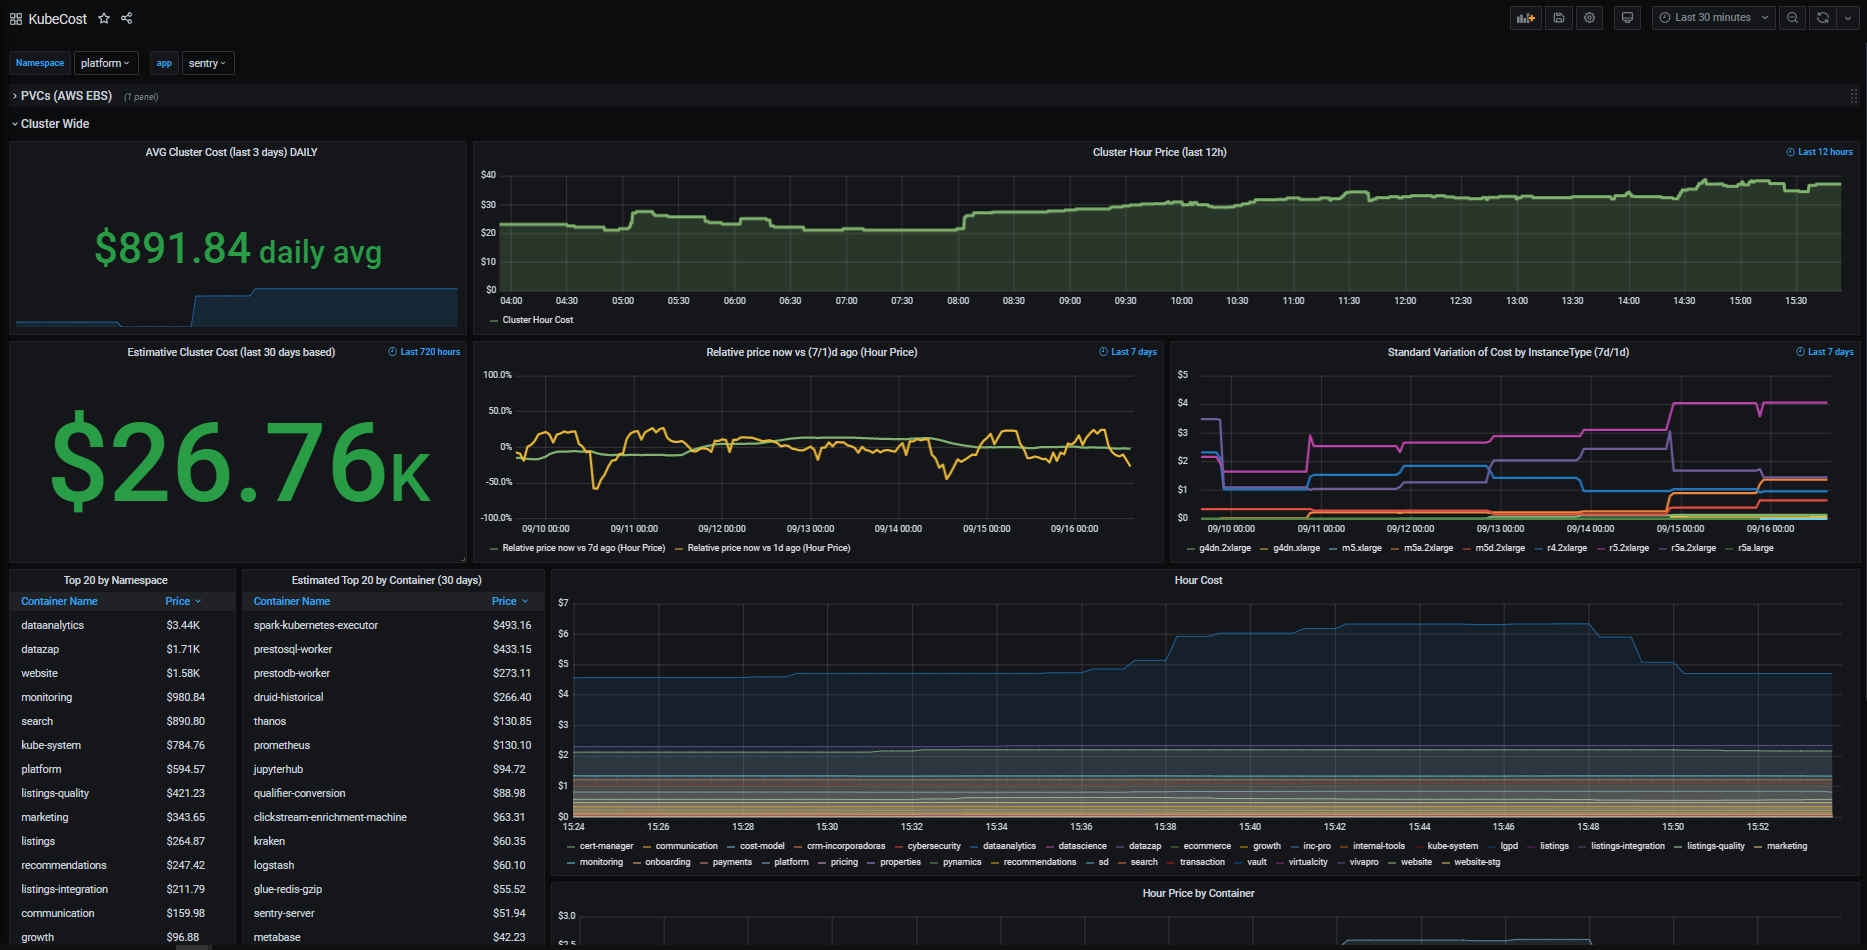Open the Hour Cost panel title menu
This screenshot has width=1867, height=950.
coord(1197,580)
